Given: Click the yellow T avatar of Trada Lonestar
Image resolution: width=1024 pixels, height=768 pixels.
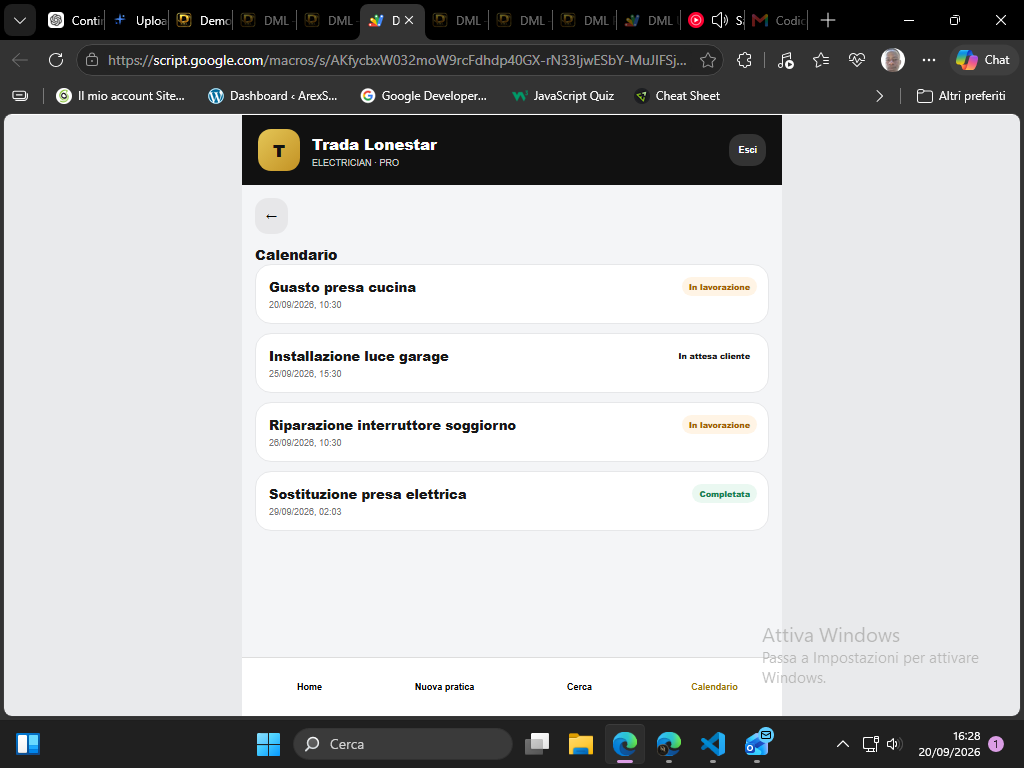Looking at the screenshot, I should click(279, 150).
